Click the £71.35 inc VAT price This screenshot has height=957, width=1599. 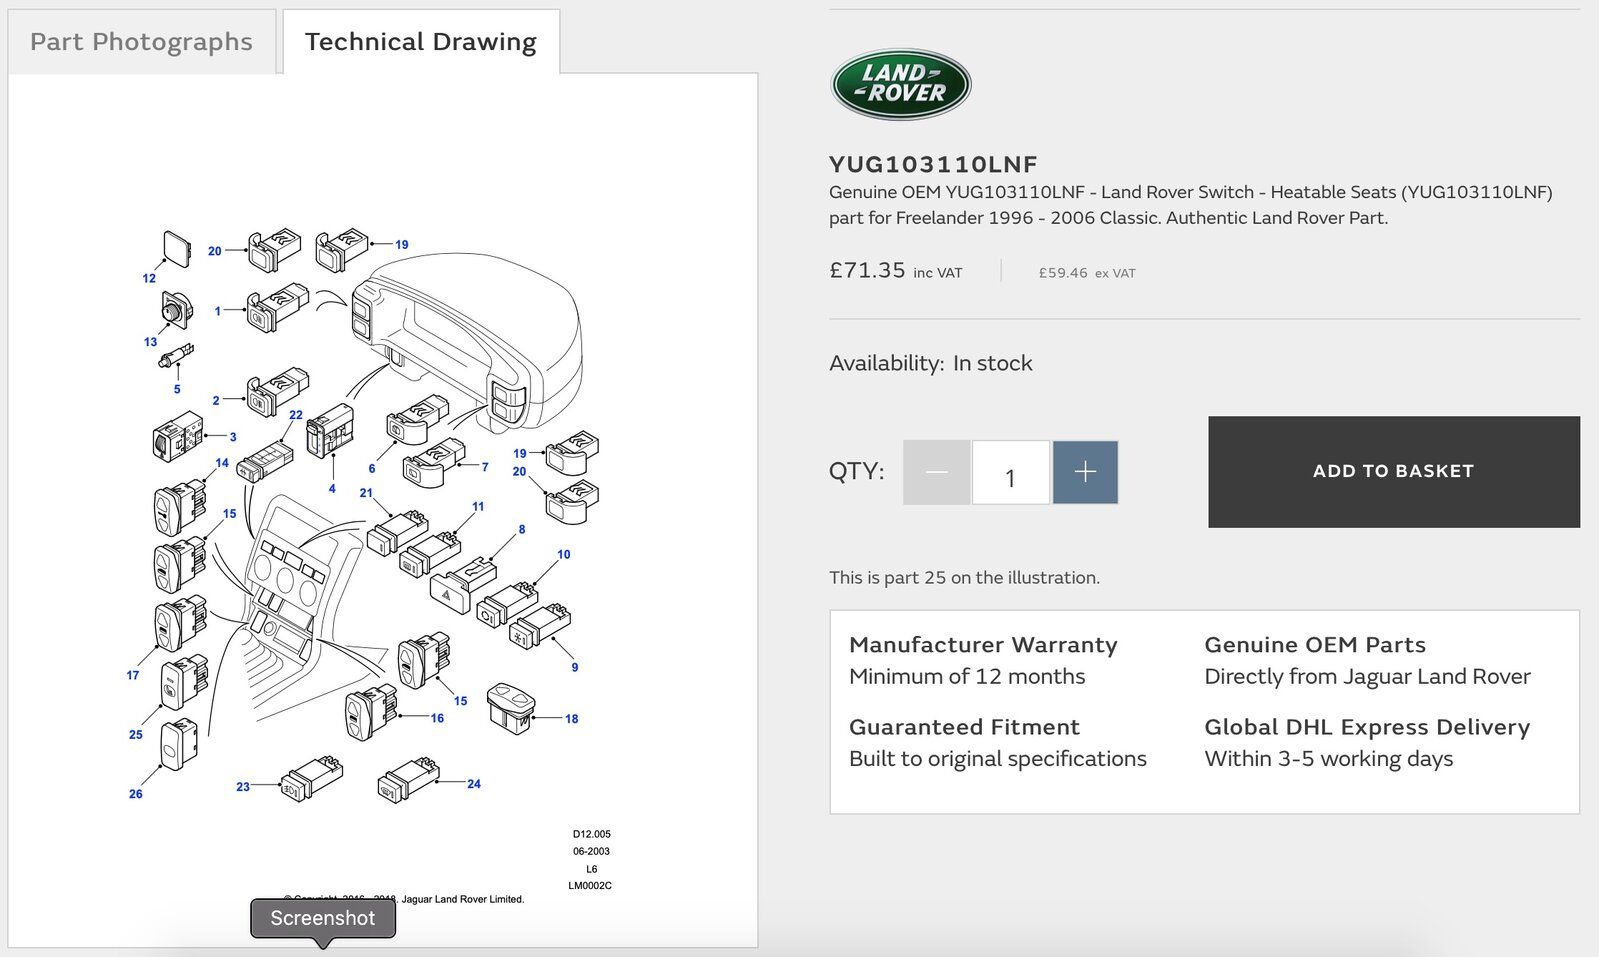click(896, 271)
